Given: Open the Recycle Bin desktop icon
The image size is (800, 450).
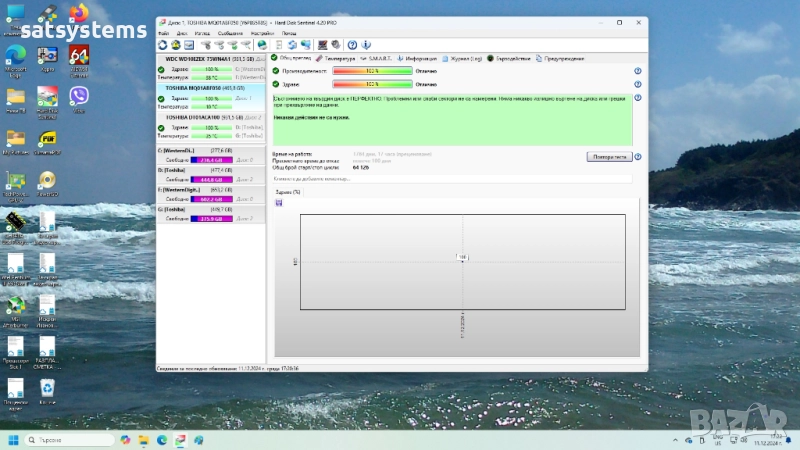Looking at the screenshot, I should (x=46, y=389).
